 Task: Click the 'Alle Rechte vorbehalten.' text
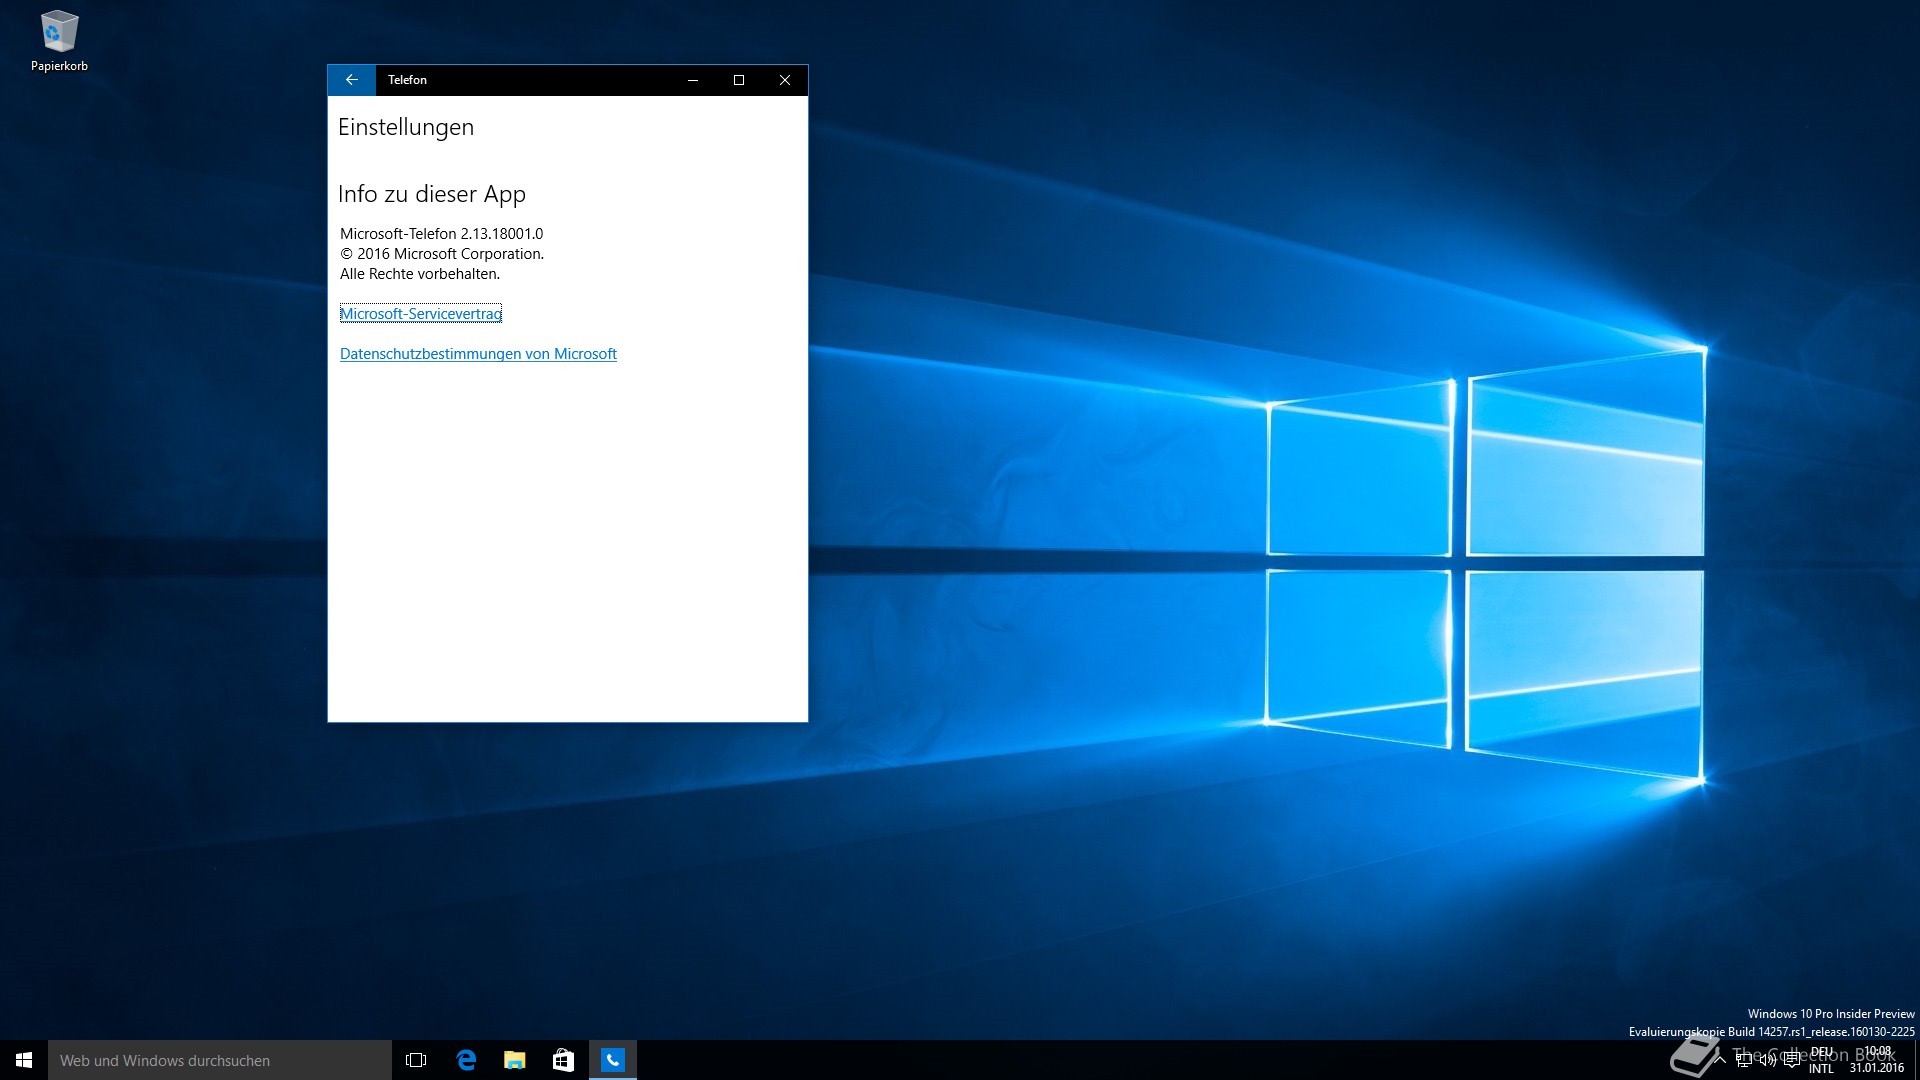coord(420,273)
